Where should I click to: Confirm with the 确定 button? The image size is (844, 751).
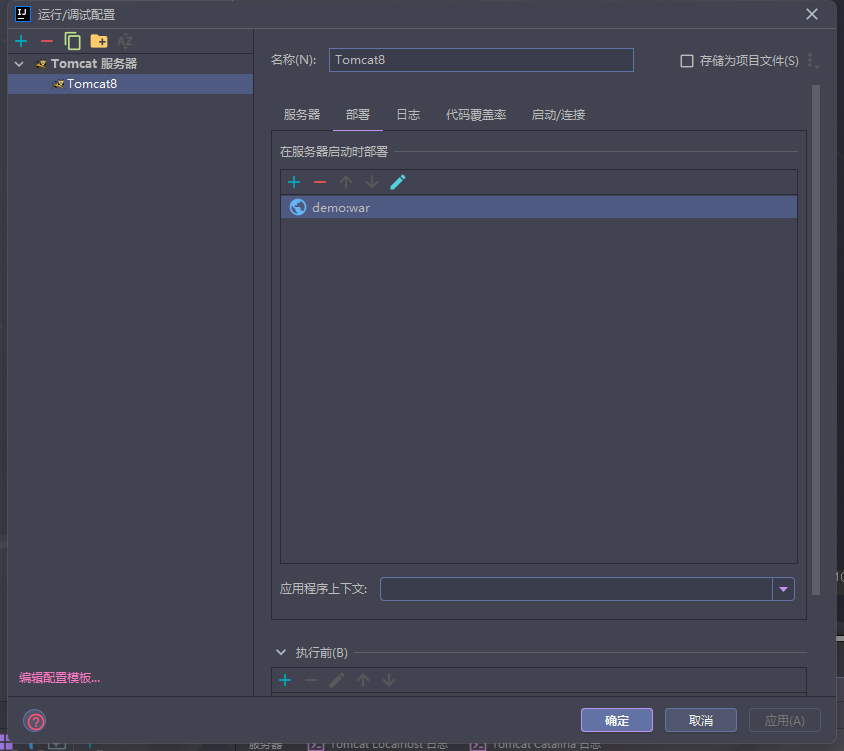[x=617, y=720]
